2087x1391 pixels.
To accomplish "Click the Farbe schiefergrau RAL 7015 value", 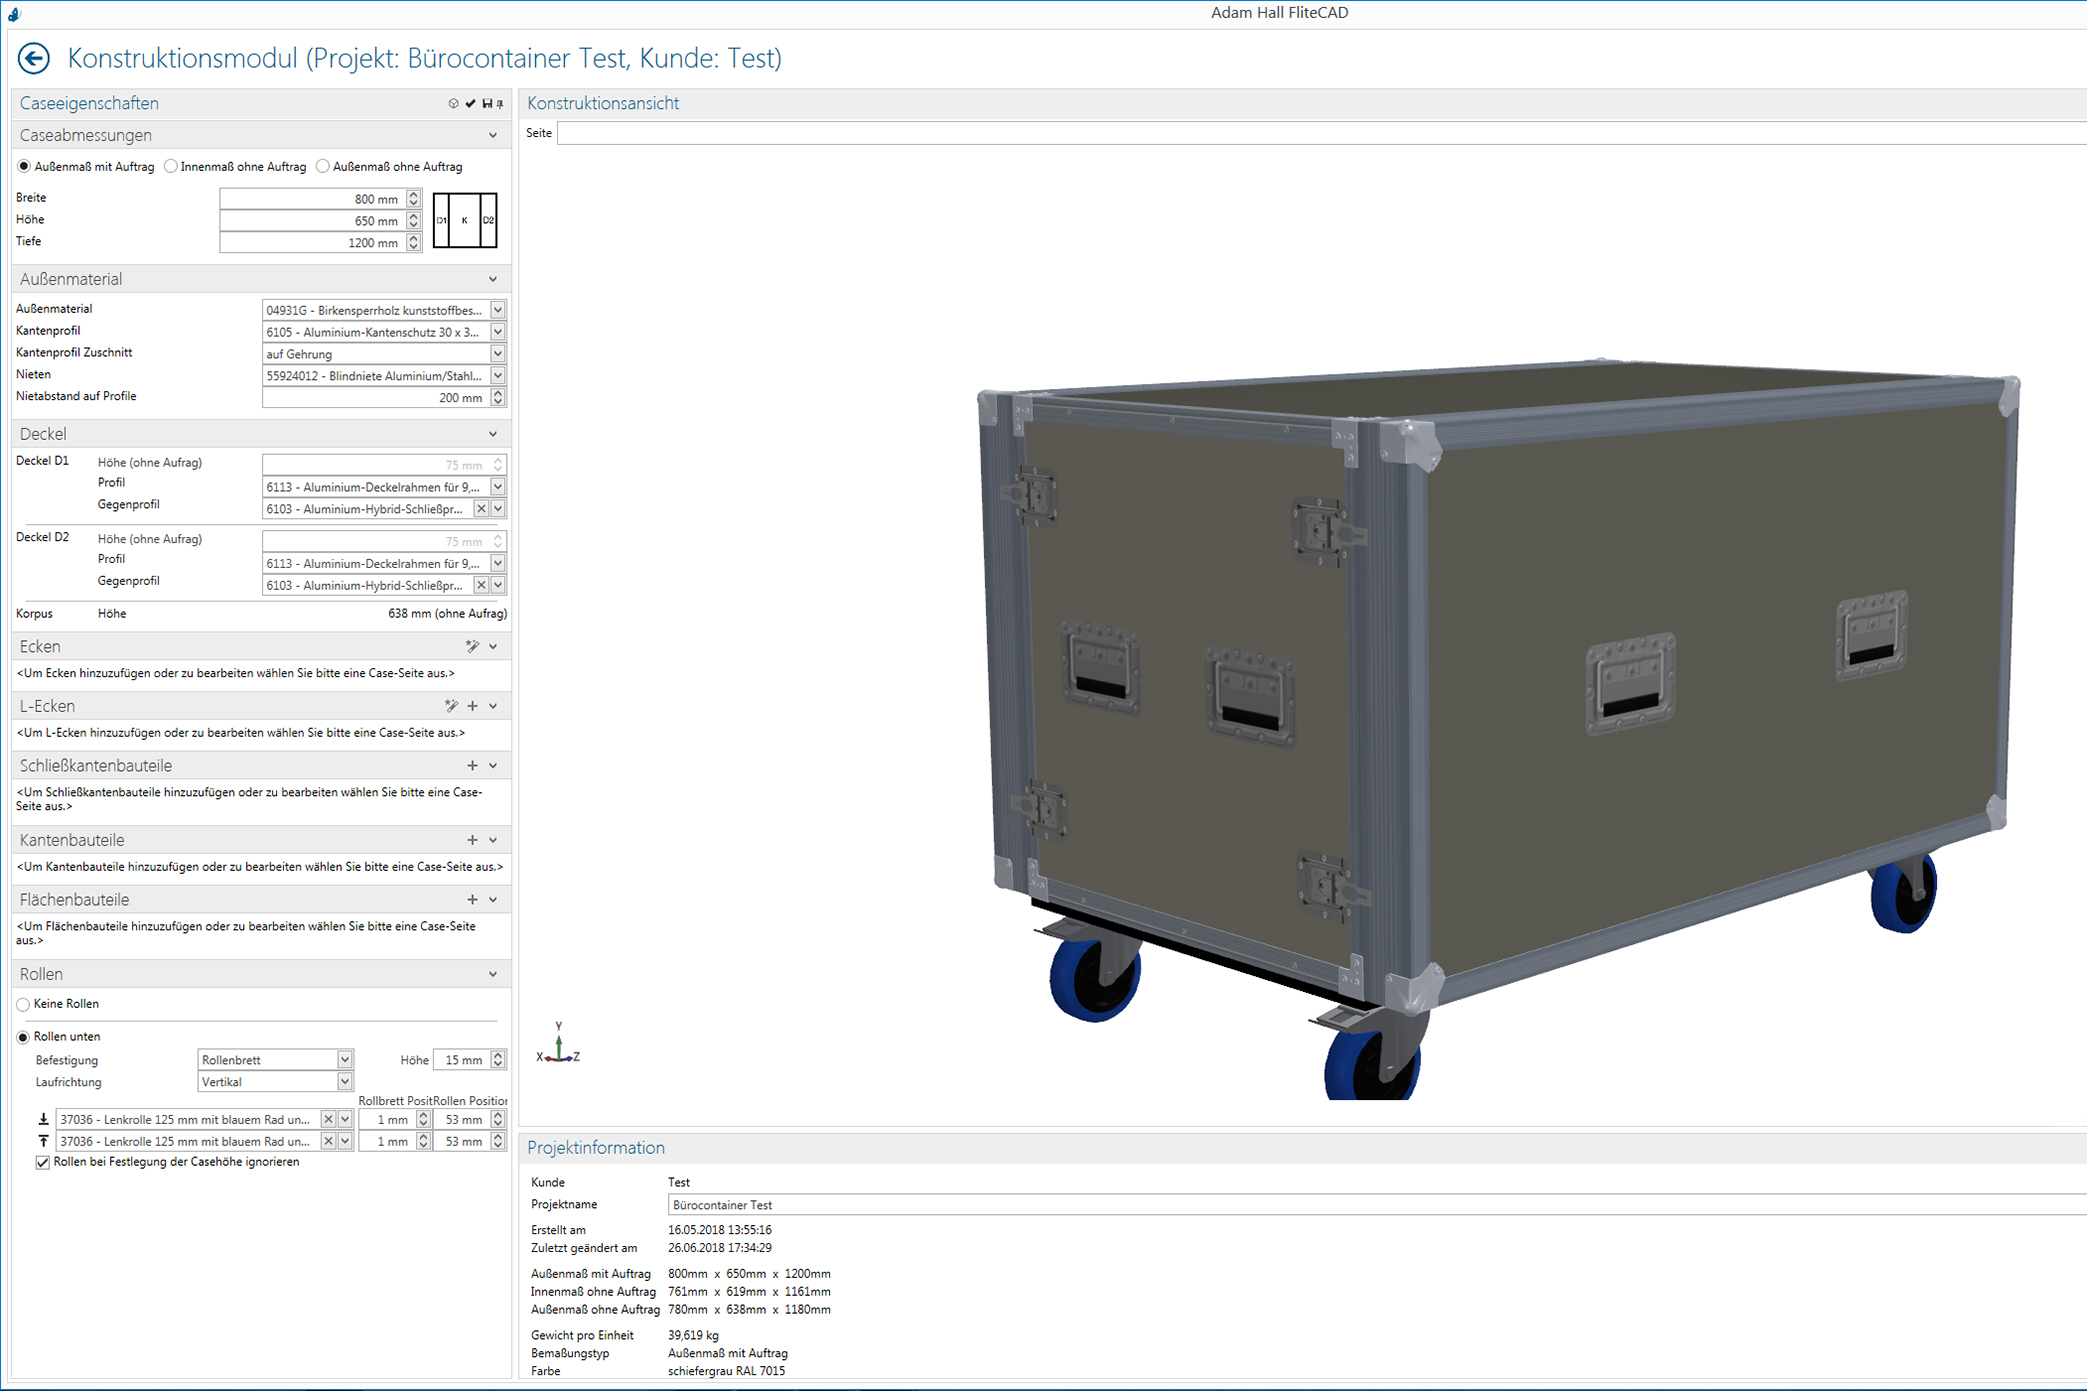I will tap(727, 1372).
